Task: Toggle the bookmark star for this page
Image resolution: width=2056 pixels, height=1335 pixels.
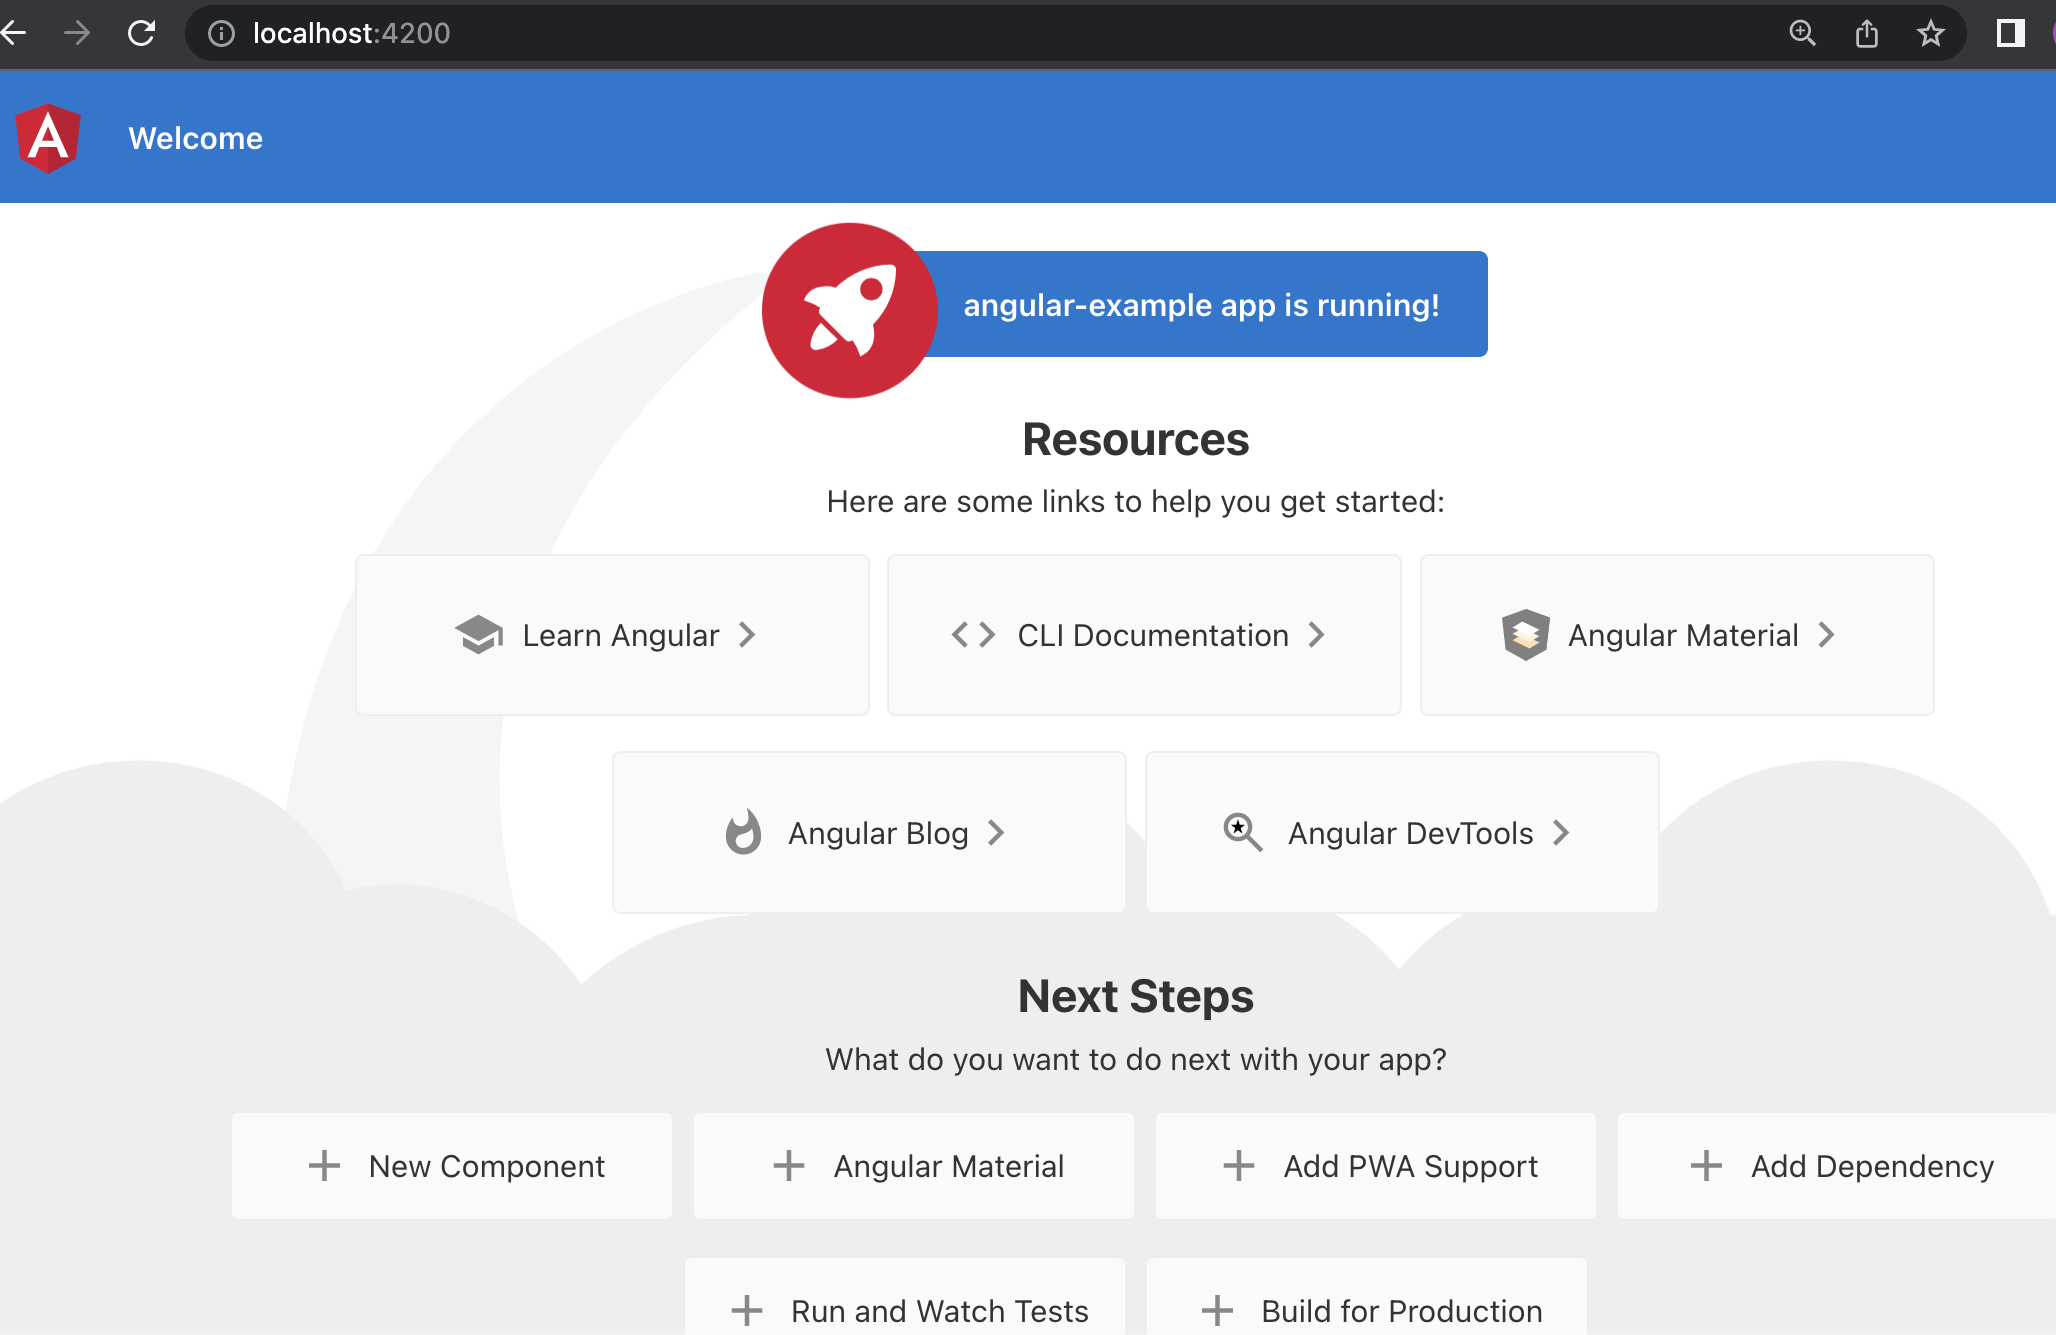Action: tap(1931, 33)
